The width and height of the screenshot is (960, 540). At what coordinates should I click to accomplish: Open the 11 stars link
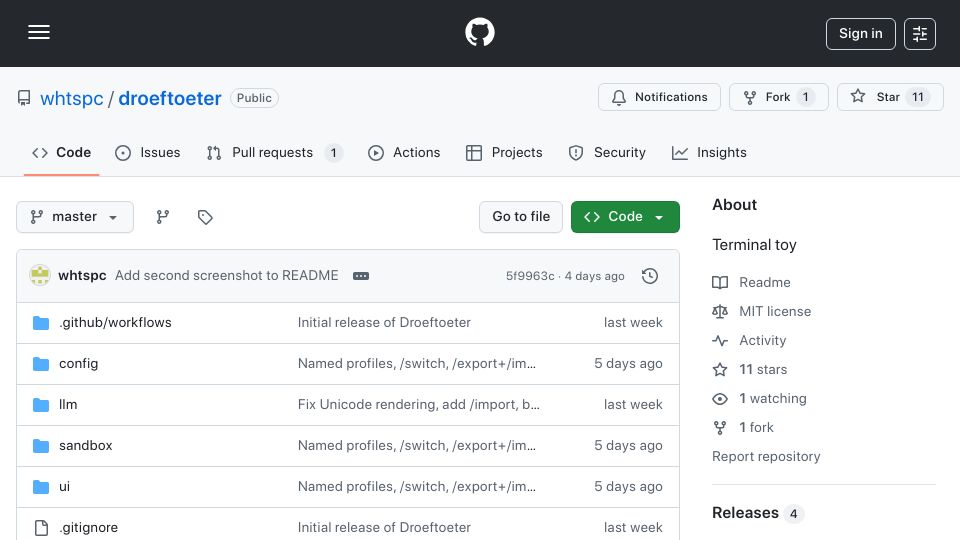[763, 370]
